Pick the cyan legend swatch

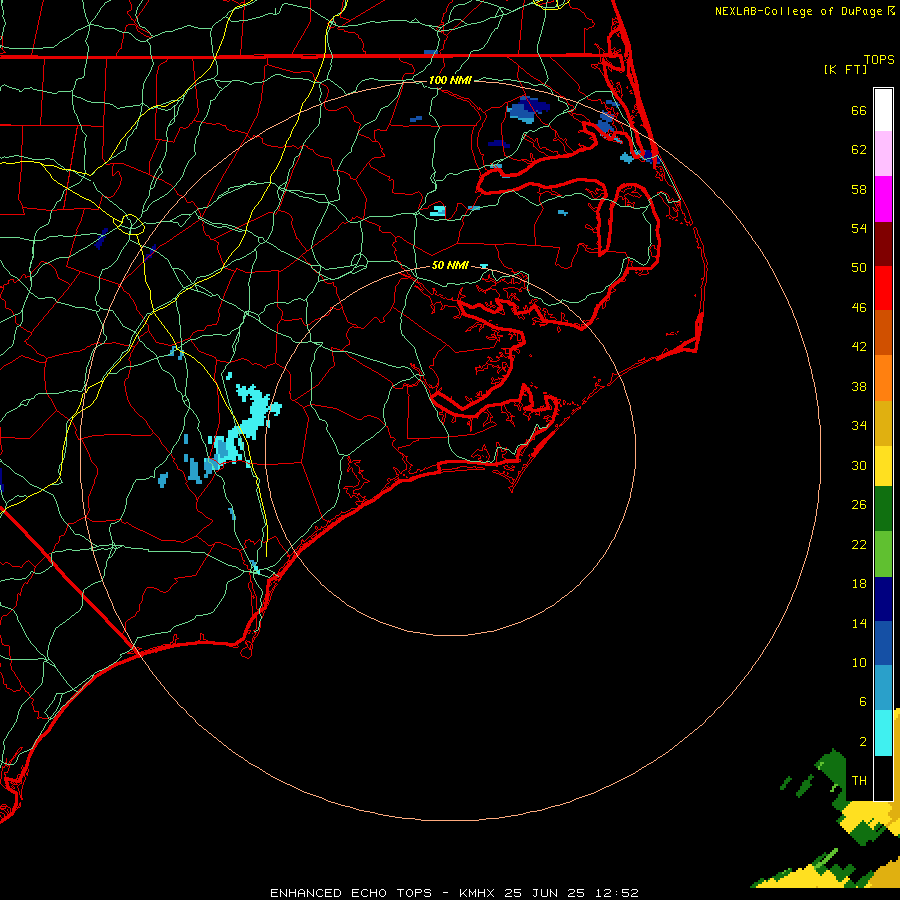click(x=883, y=733)
